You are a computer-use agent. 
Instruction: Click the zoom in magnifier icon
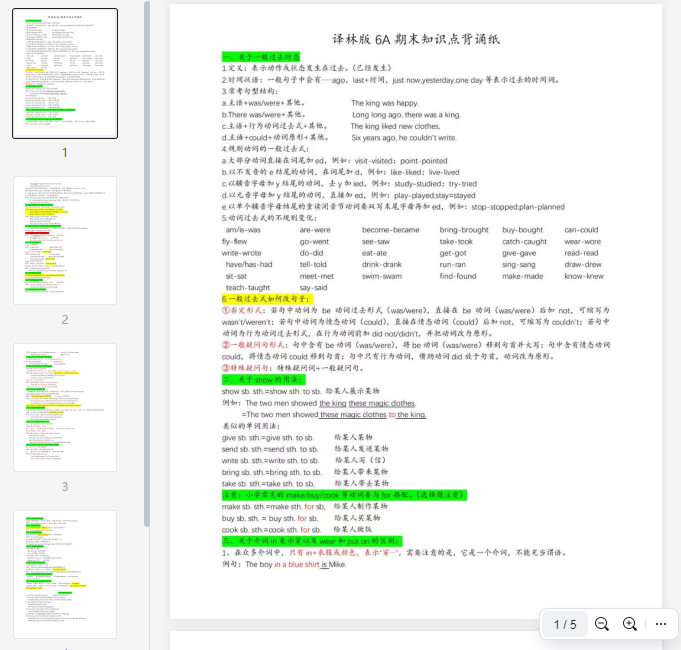coord(630,624)
